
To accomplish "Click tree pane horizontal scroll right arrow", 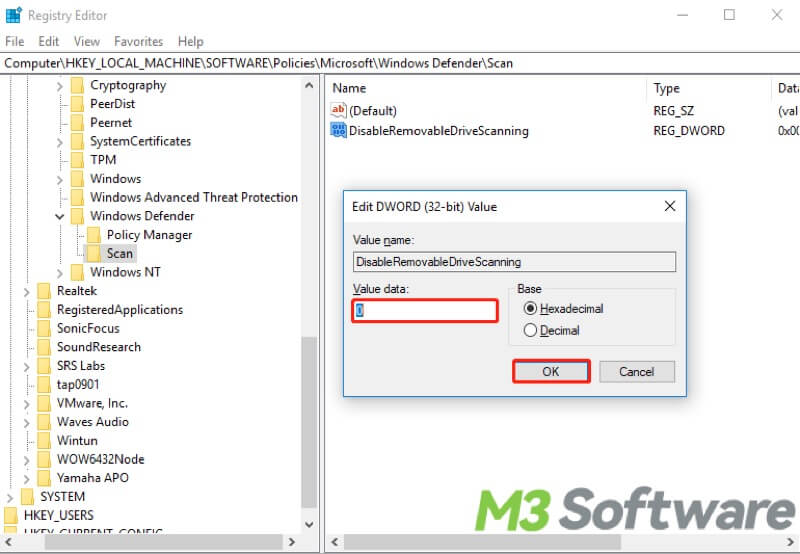I will click(x=292, y=542).
